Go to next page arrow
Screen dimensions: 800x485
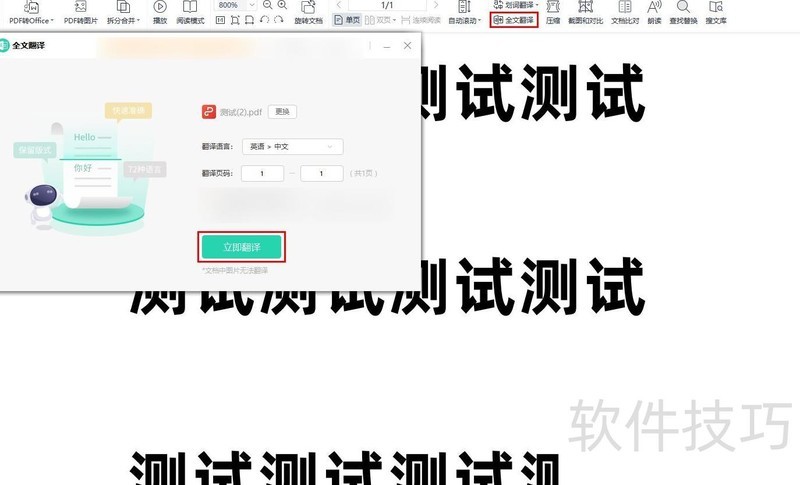click(x=436, y=5)
